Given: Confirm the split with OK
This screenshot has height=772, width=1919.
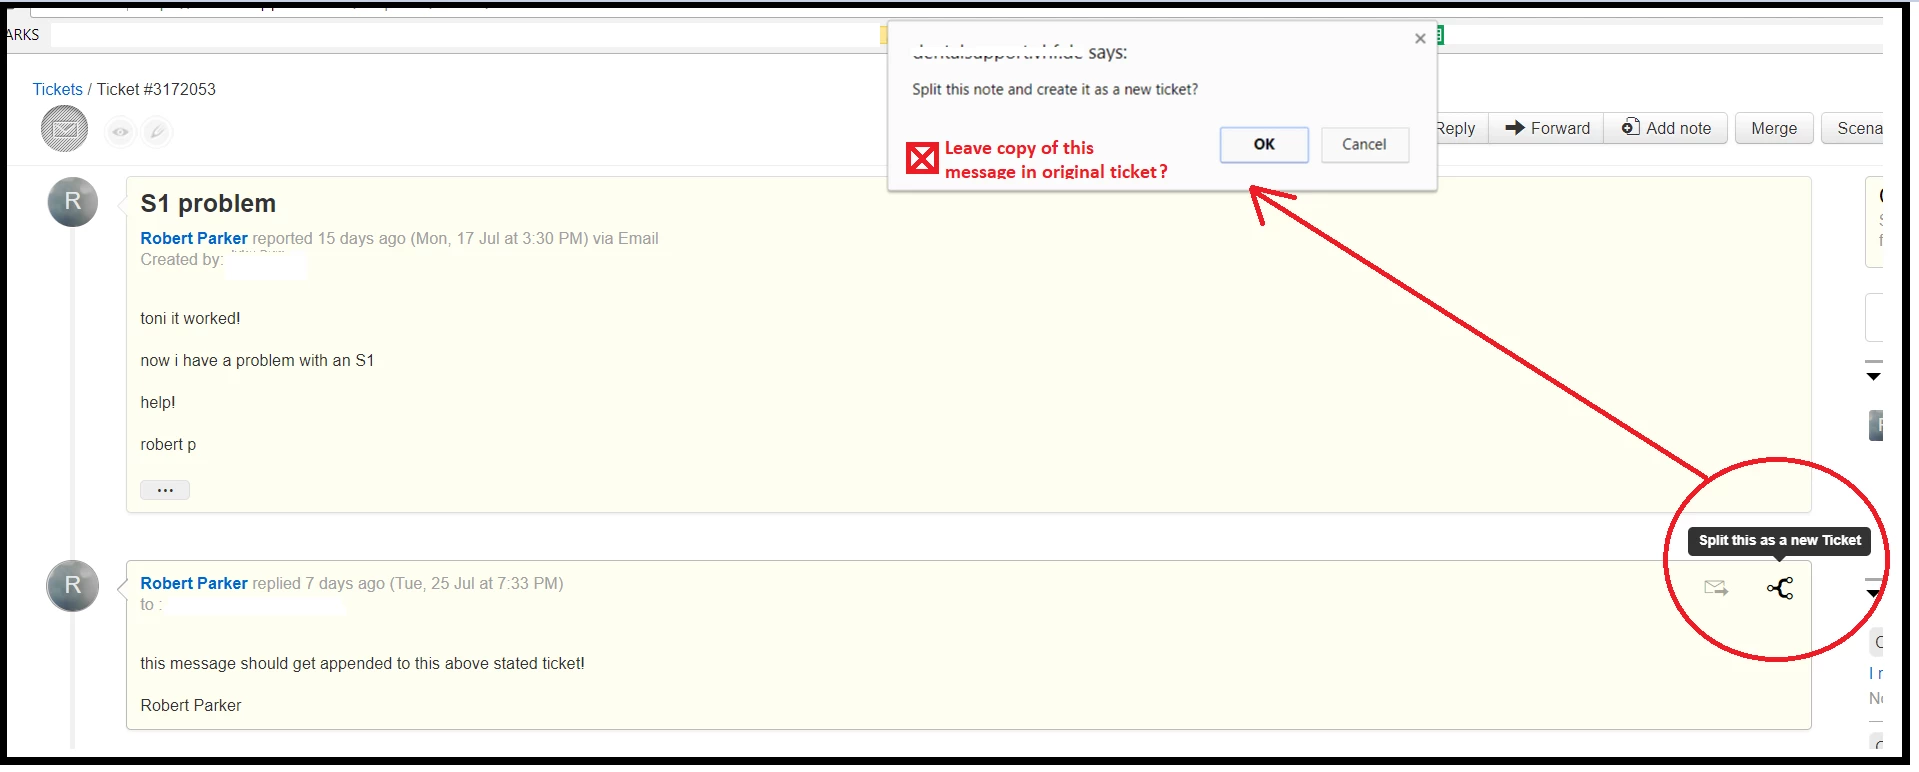Looking at the screenshot, I should click(1264, 144).
